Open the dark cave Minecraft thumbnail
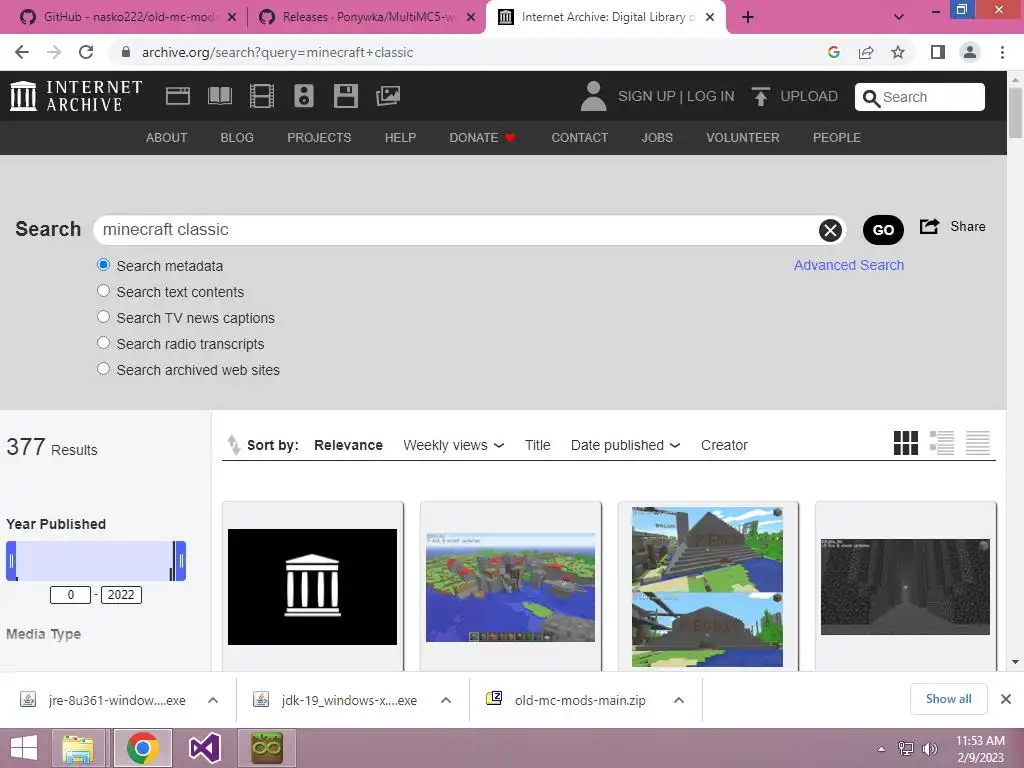1024x768 pixels. (x=905, y=587)
